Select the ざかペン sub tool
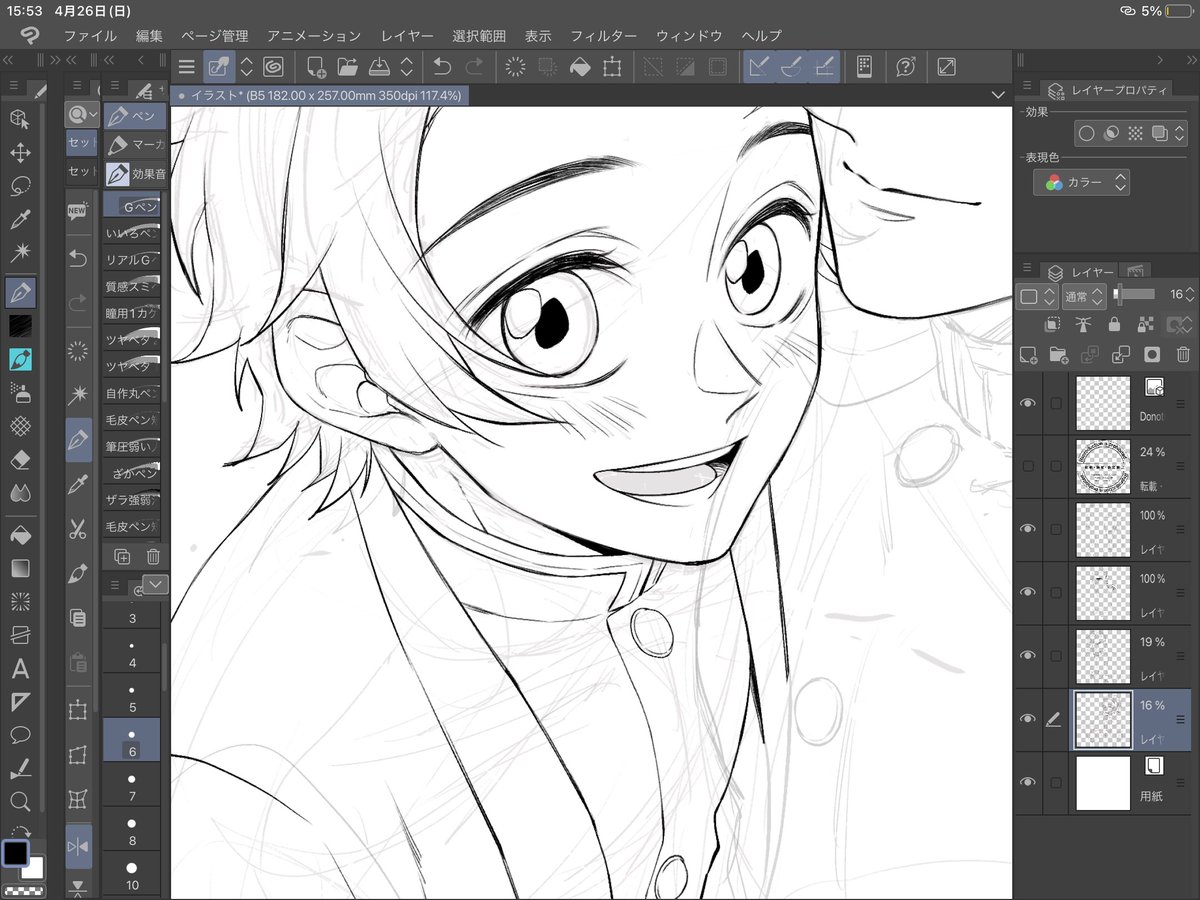The height and width of the screenshot is (900, 1200). [x=132, y=472]
